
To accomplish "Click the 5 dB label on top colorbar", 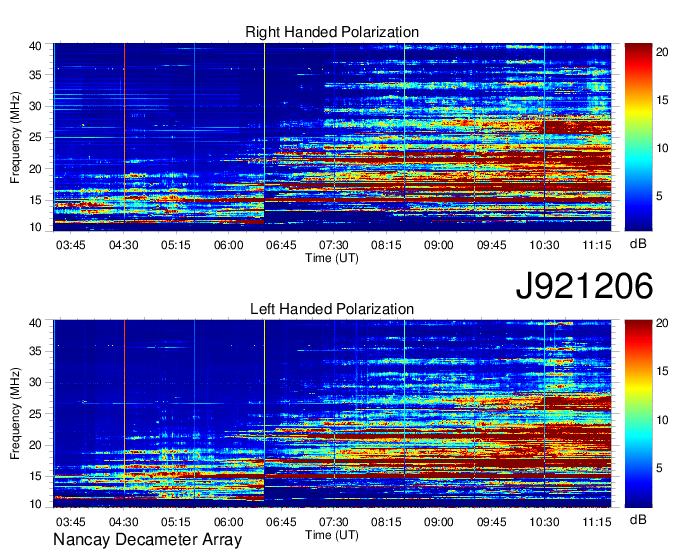I will tap(659, 196).
